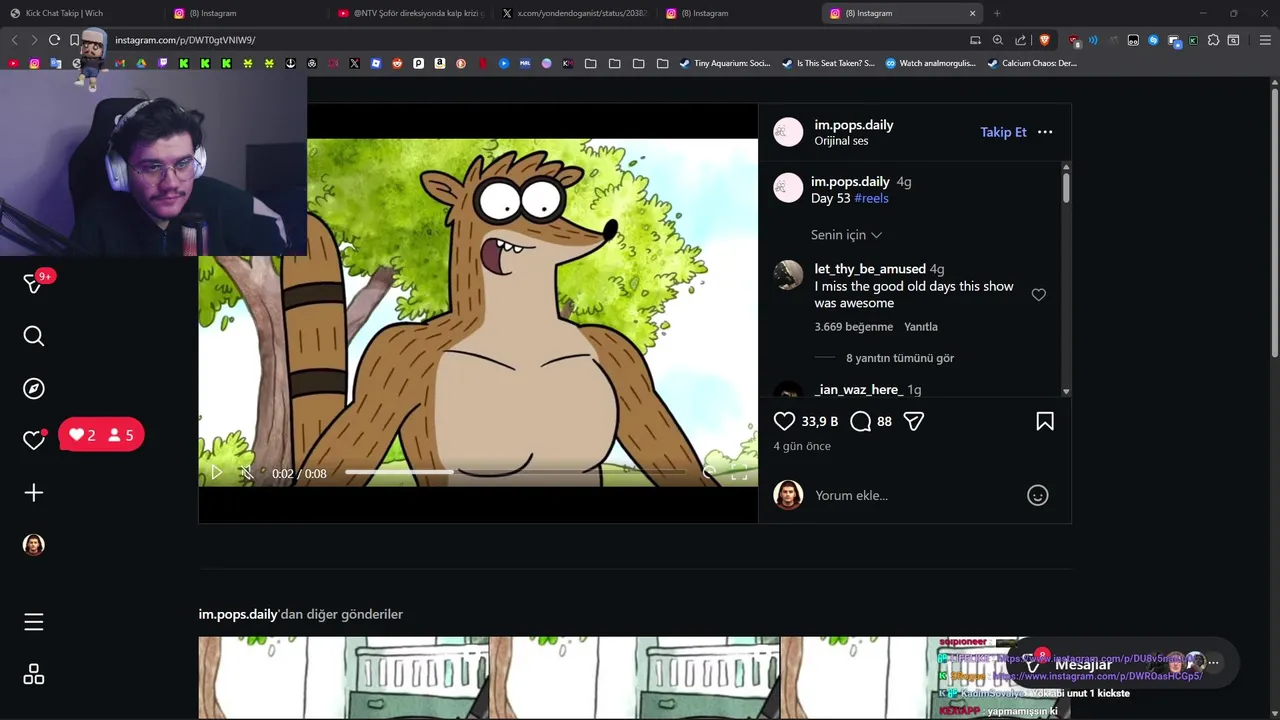This screenshot has height=720, width=1280.
Task: Open im.pops.daily profile from the post header
Action: tap(853, 125)
